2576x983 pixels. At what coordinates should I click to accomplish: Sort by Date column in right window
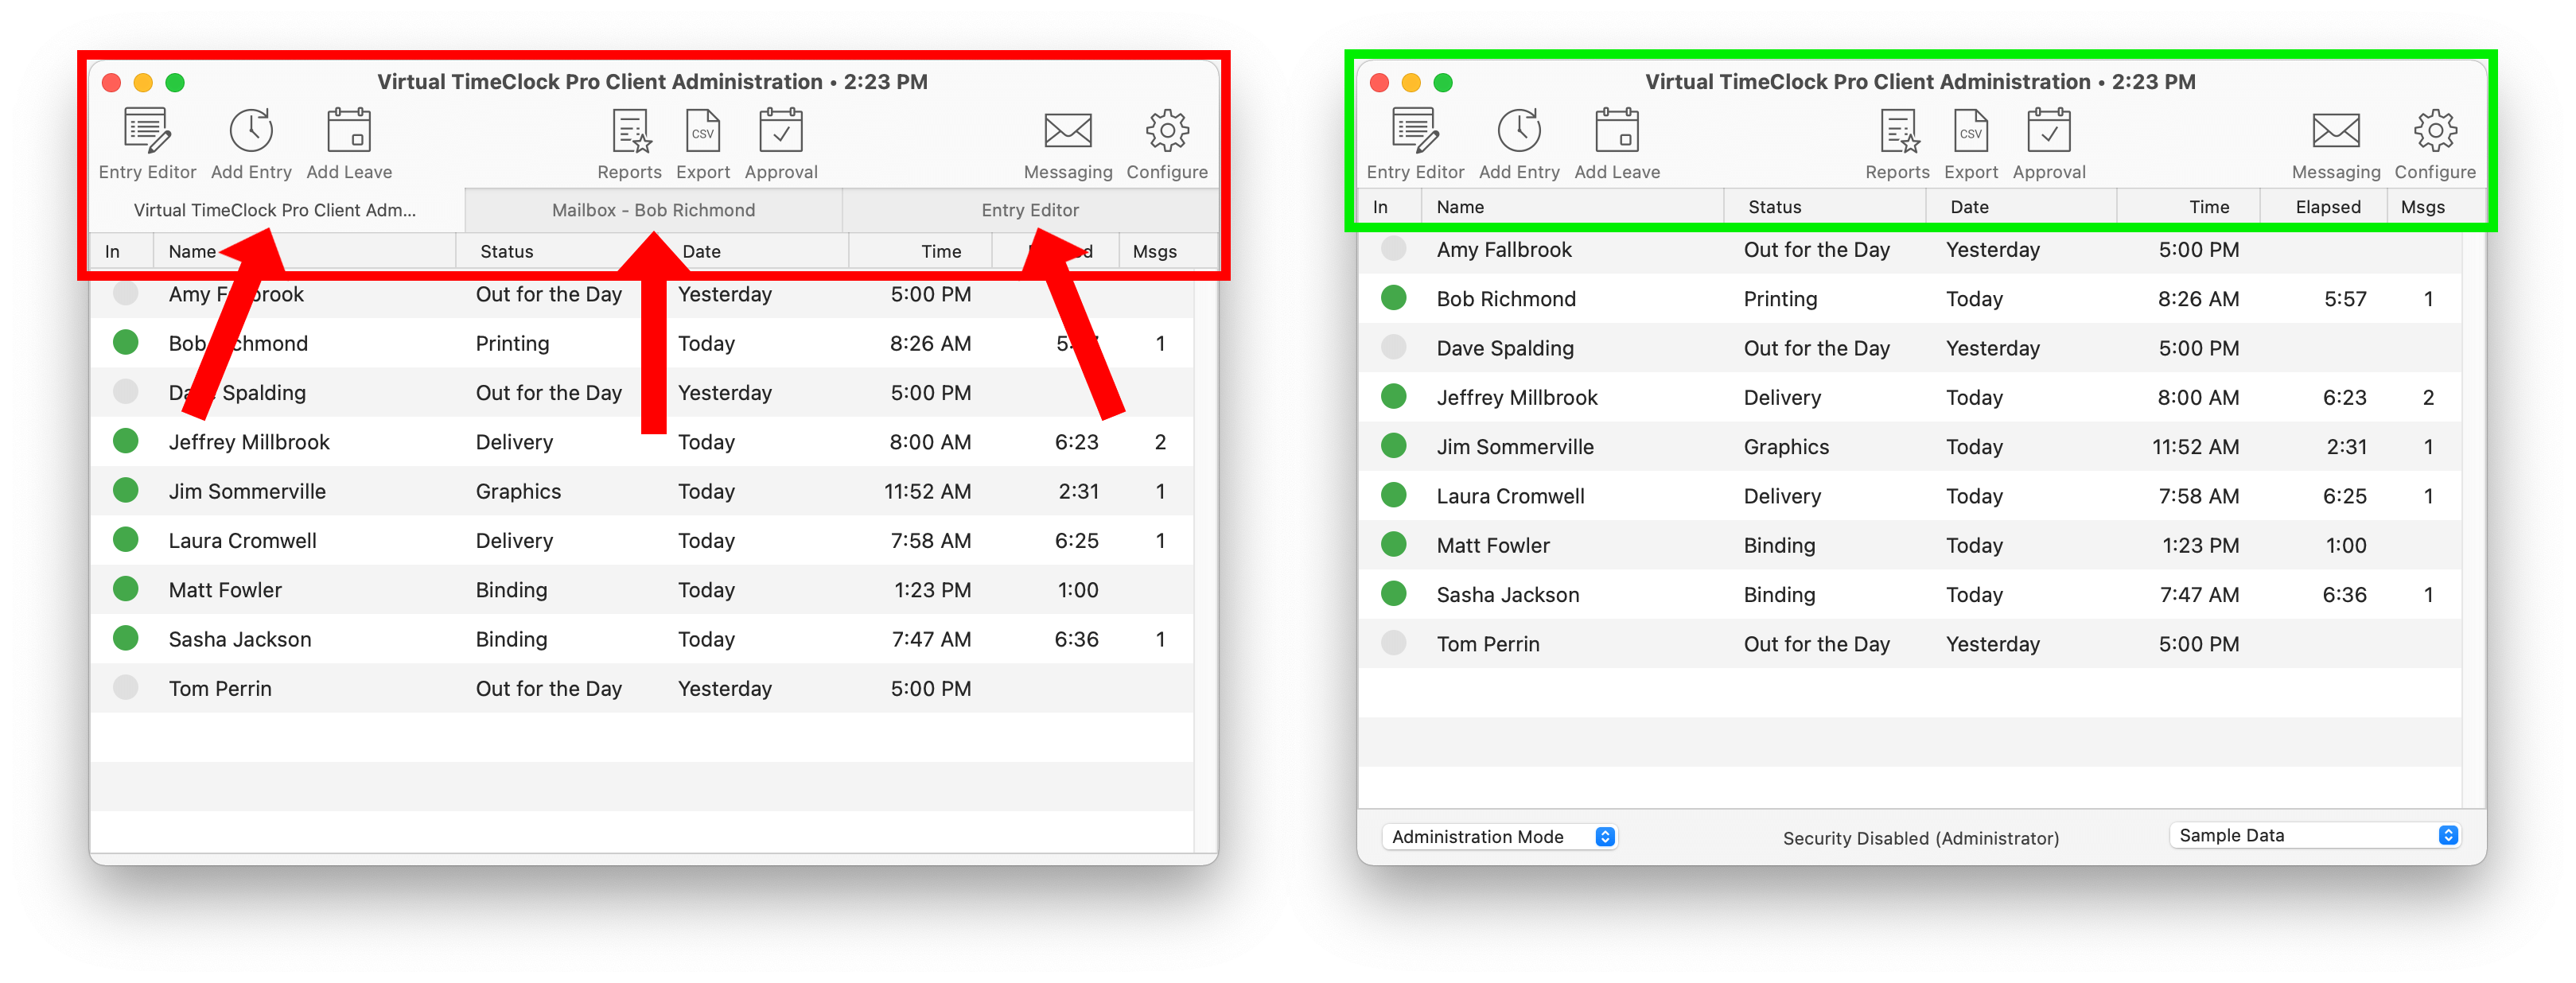point(2021,207)
